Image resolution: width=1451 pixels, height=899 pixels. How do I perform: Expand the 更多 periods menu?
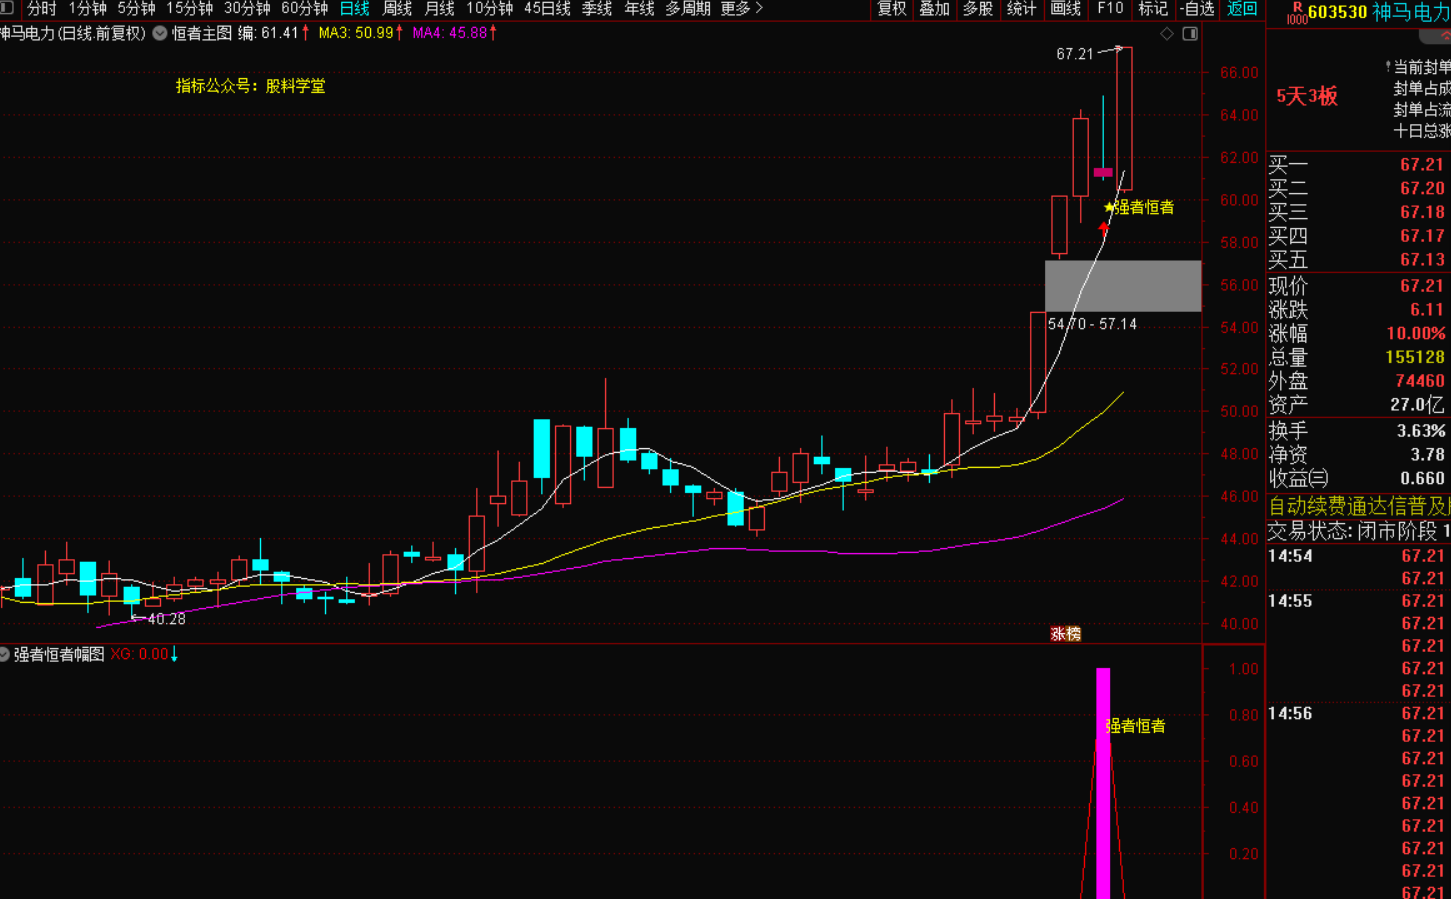pos(741,9)
